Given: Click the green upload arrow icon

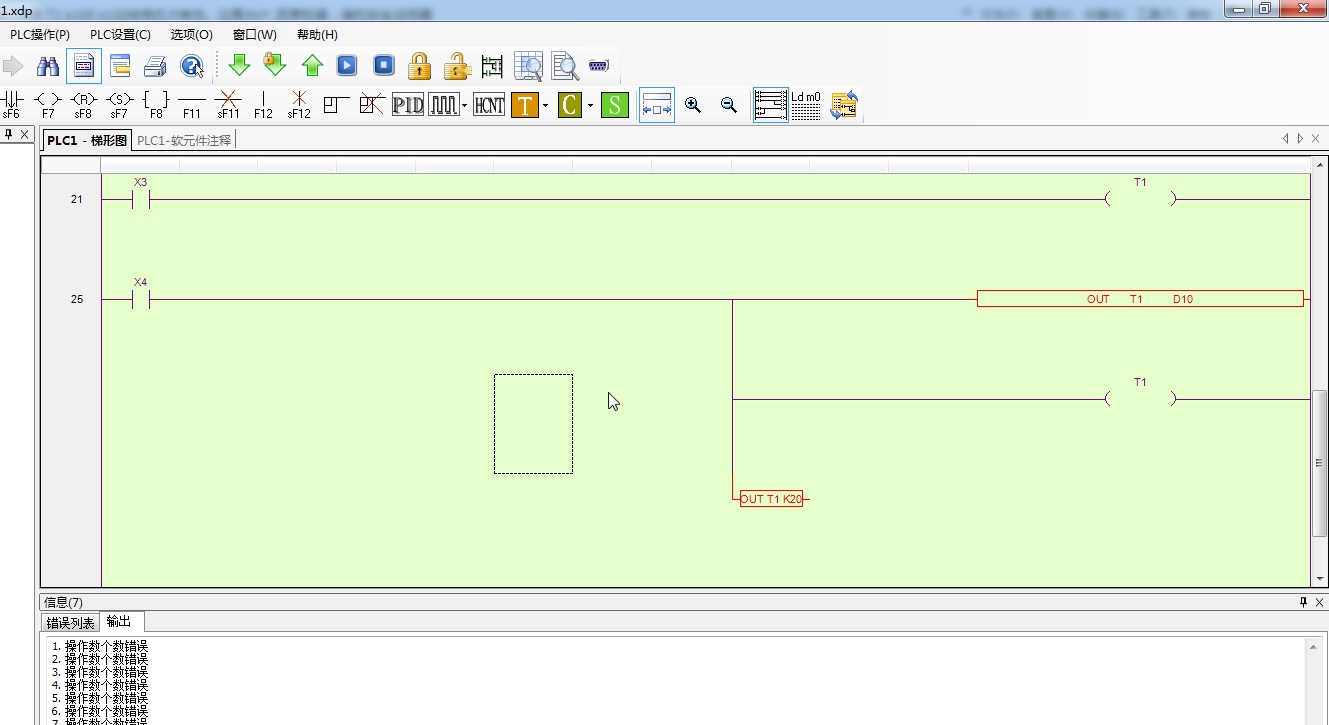Looking at the screenshot, I should 313,66.
